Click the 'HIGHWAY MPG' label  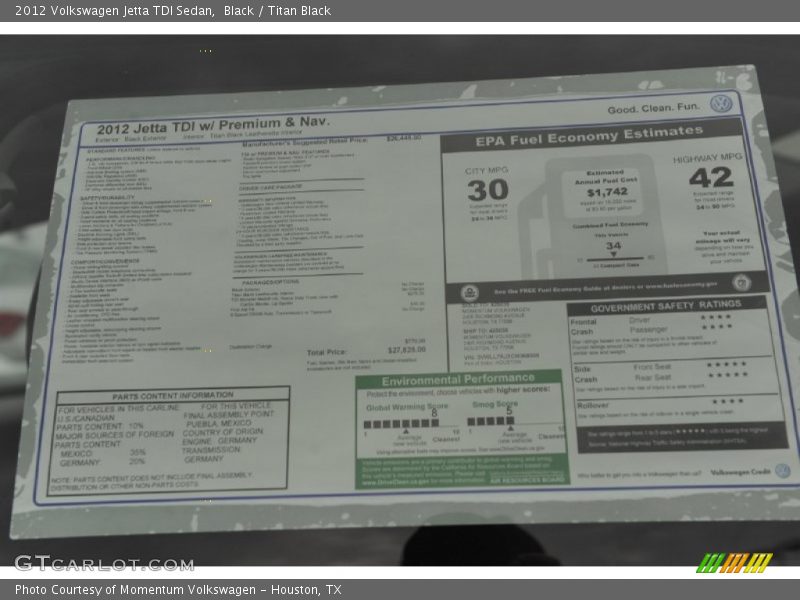tap(708, 158)
